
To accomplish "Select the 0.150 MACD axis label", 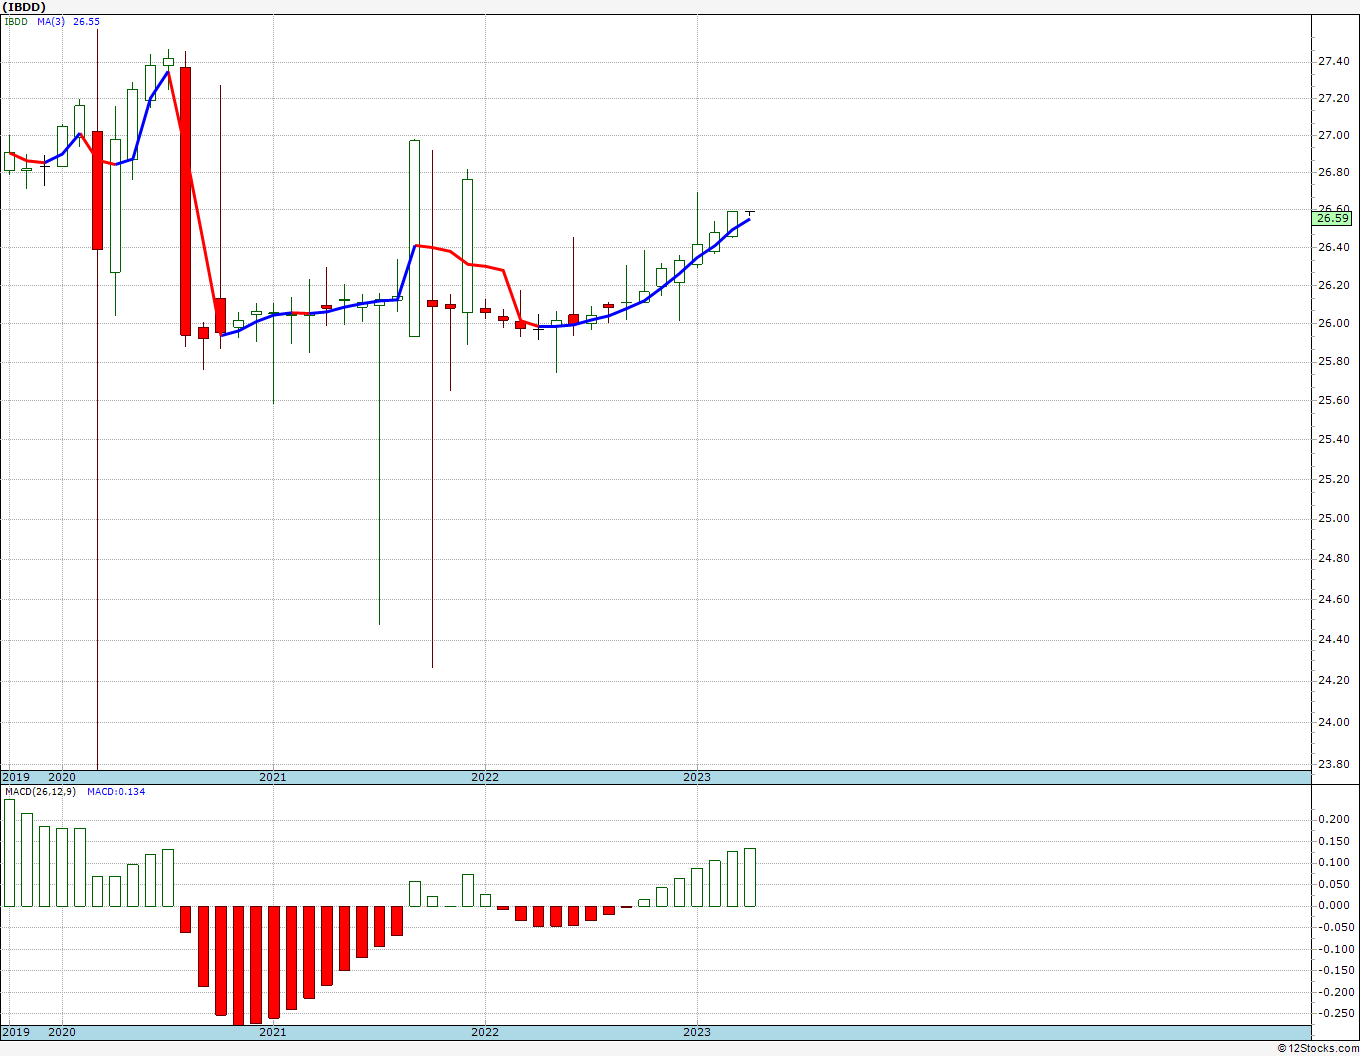I will click(x=1333, y=841).
